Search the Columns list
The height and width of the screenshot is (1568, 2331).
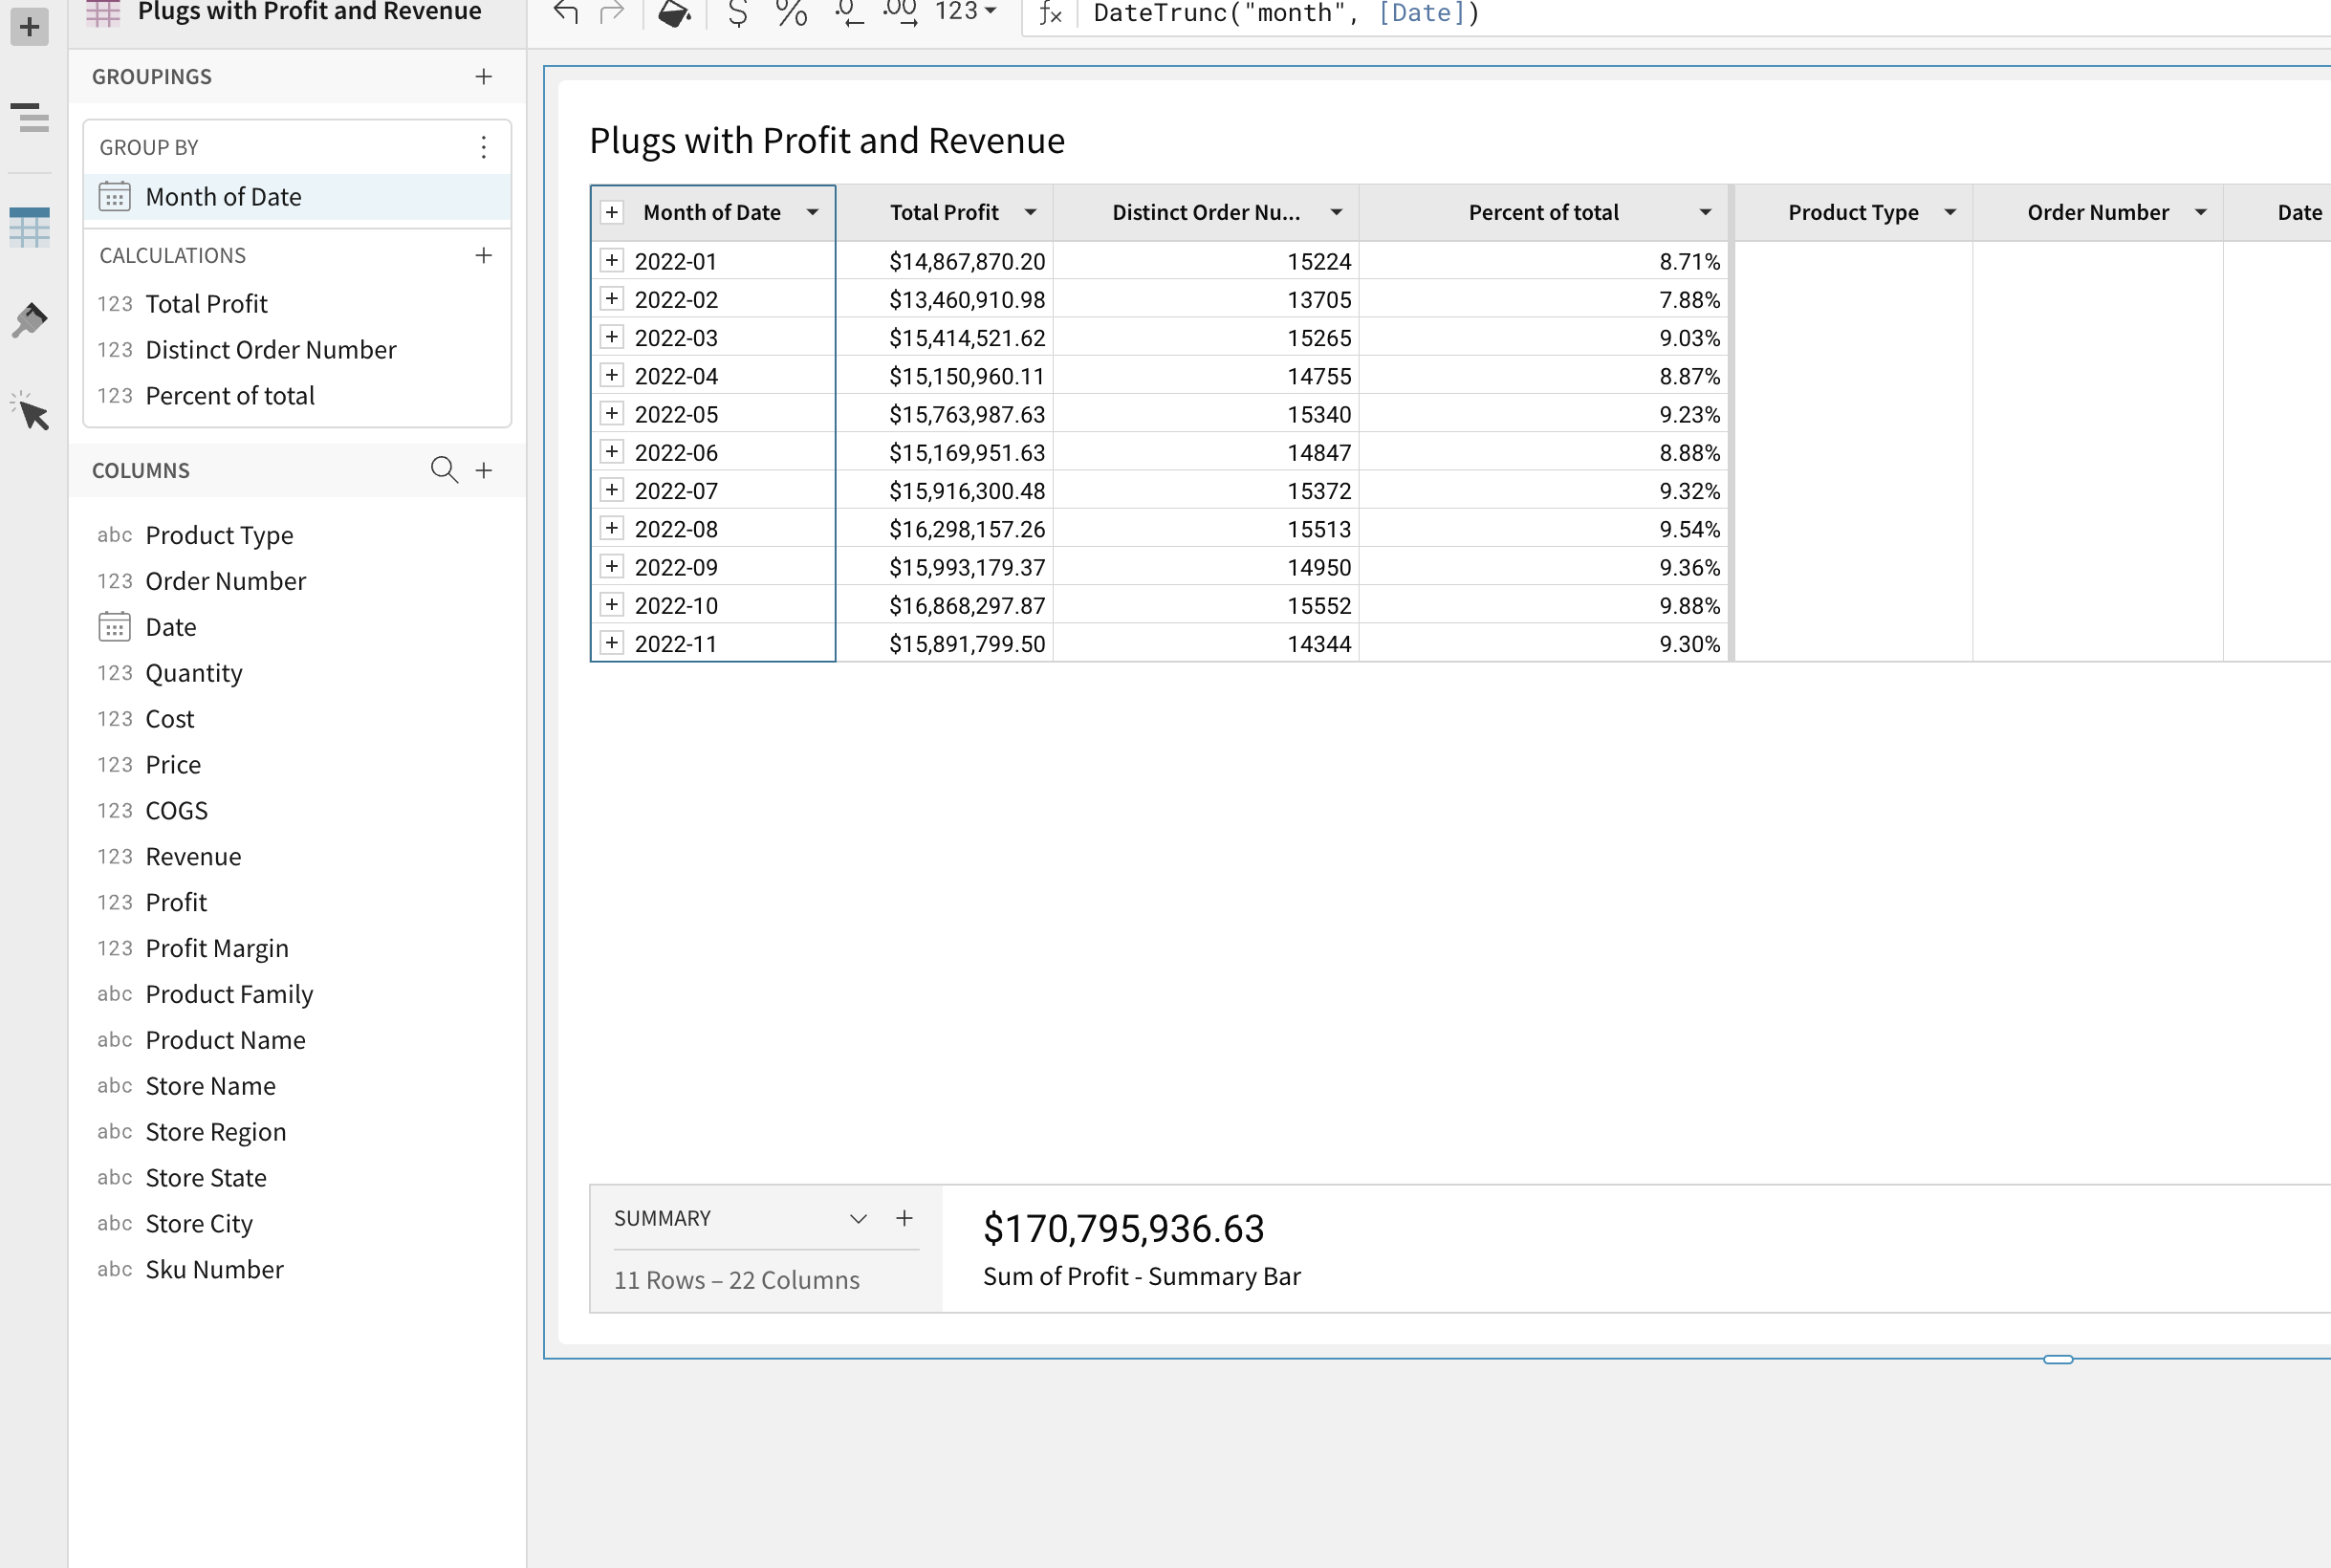[443, 469]
